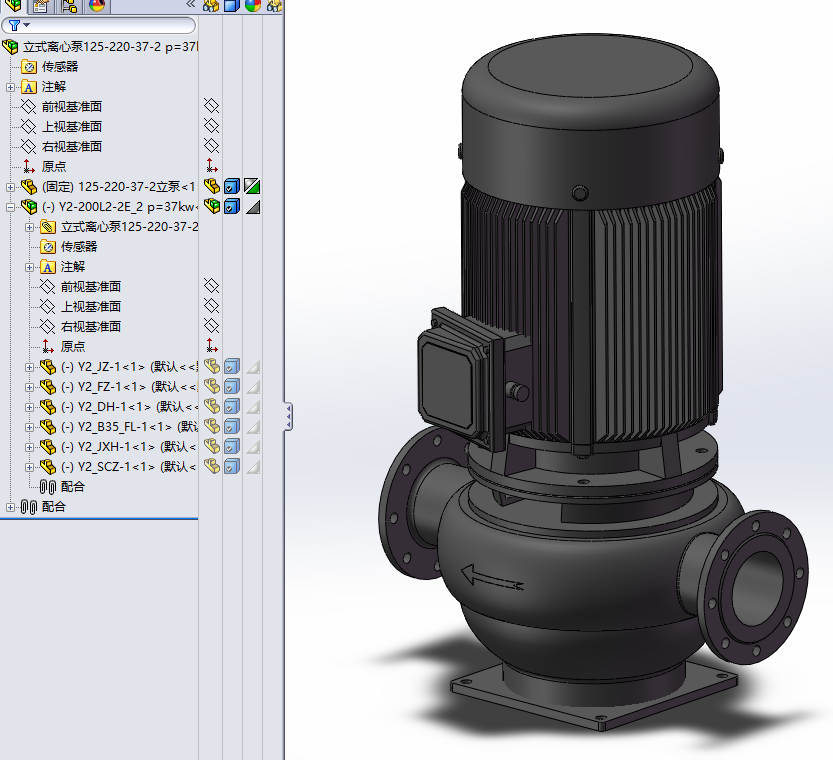Open the FeatureManager design tree tab
Viewport: 833px width, 760px height.
pyautogui.click(x=13, y=5)
